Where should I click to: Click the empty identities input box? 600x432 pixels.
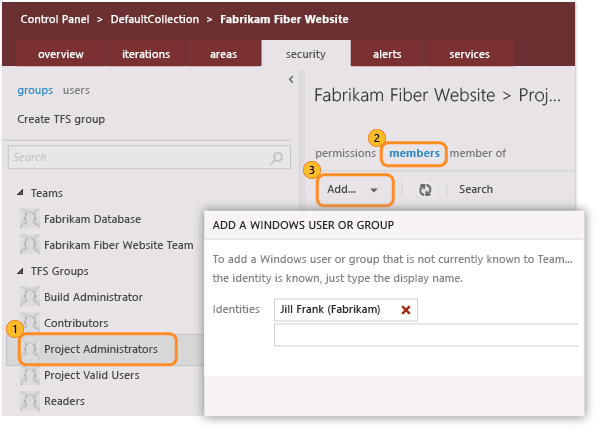(426, 335)
